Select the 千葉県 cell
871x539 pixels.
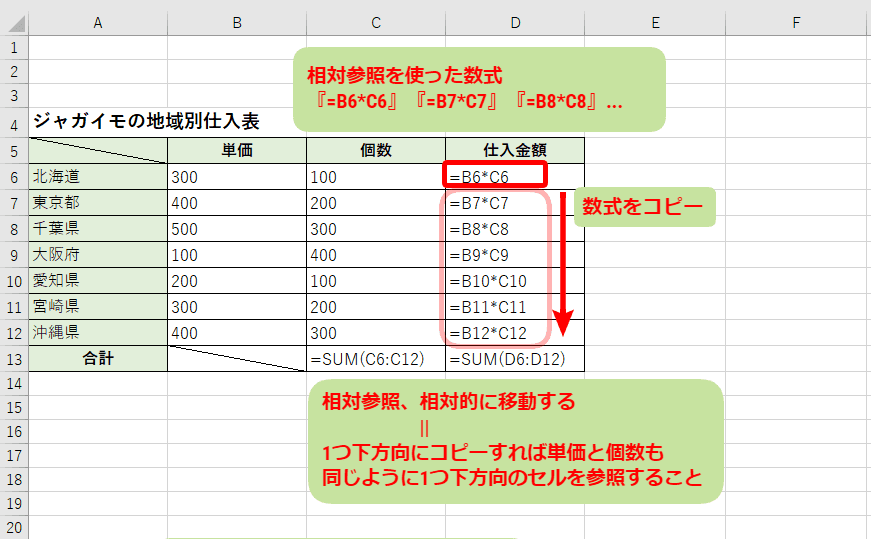pyautogui.click(x=98, y=228)
